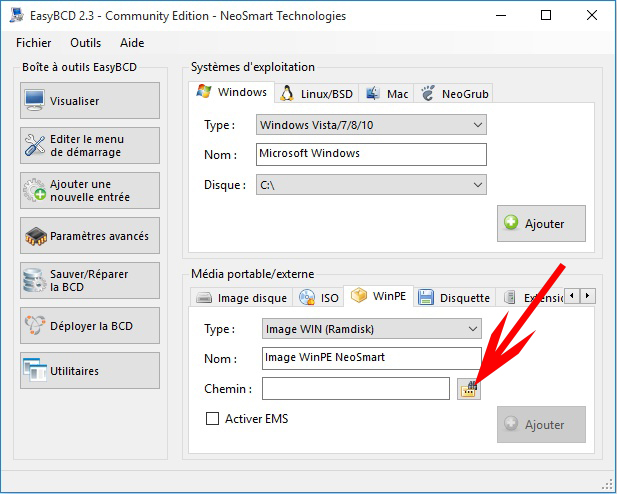
Task: Expand the Image WIN (Ramdisk) dropdown
Action: coord(370,329)
